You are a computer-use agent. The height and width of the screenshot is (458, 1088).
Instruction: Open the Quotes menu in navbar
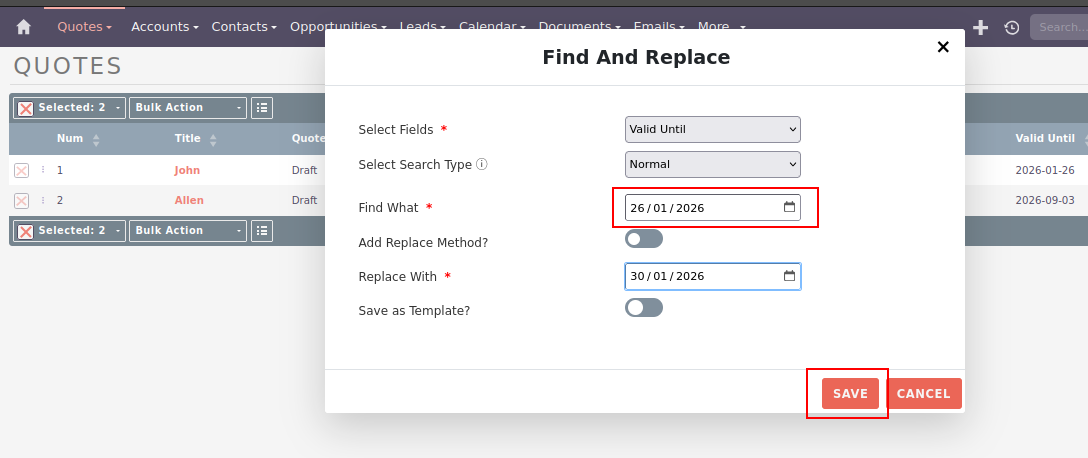(x=84, y=27)
